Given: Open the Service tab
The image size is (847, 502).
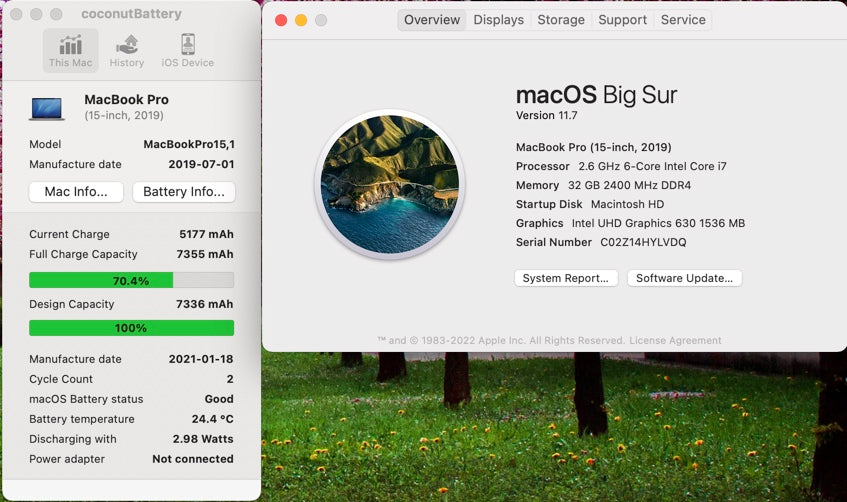Looking at the screenshot, I should (683, 20).
